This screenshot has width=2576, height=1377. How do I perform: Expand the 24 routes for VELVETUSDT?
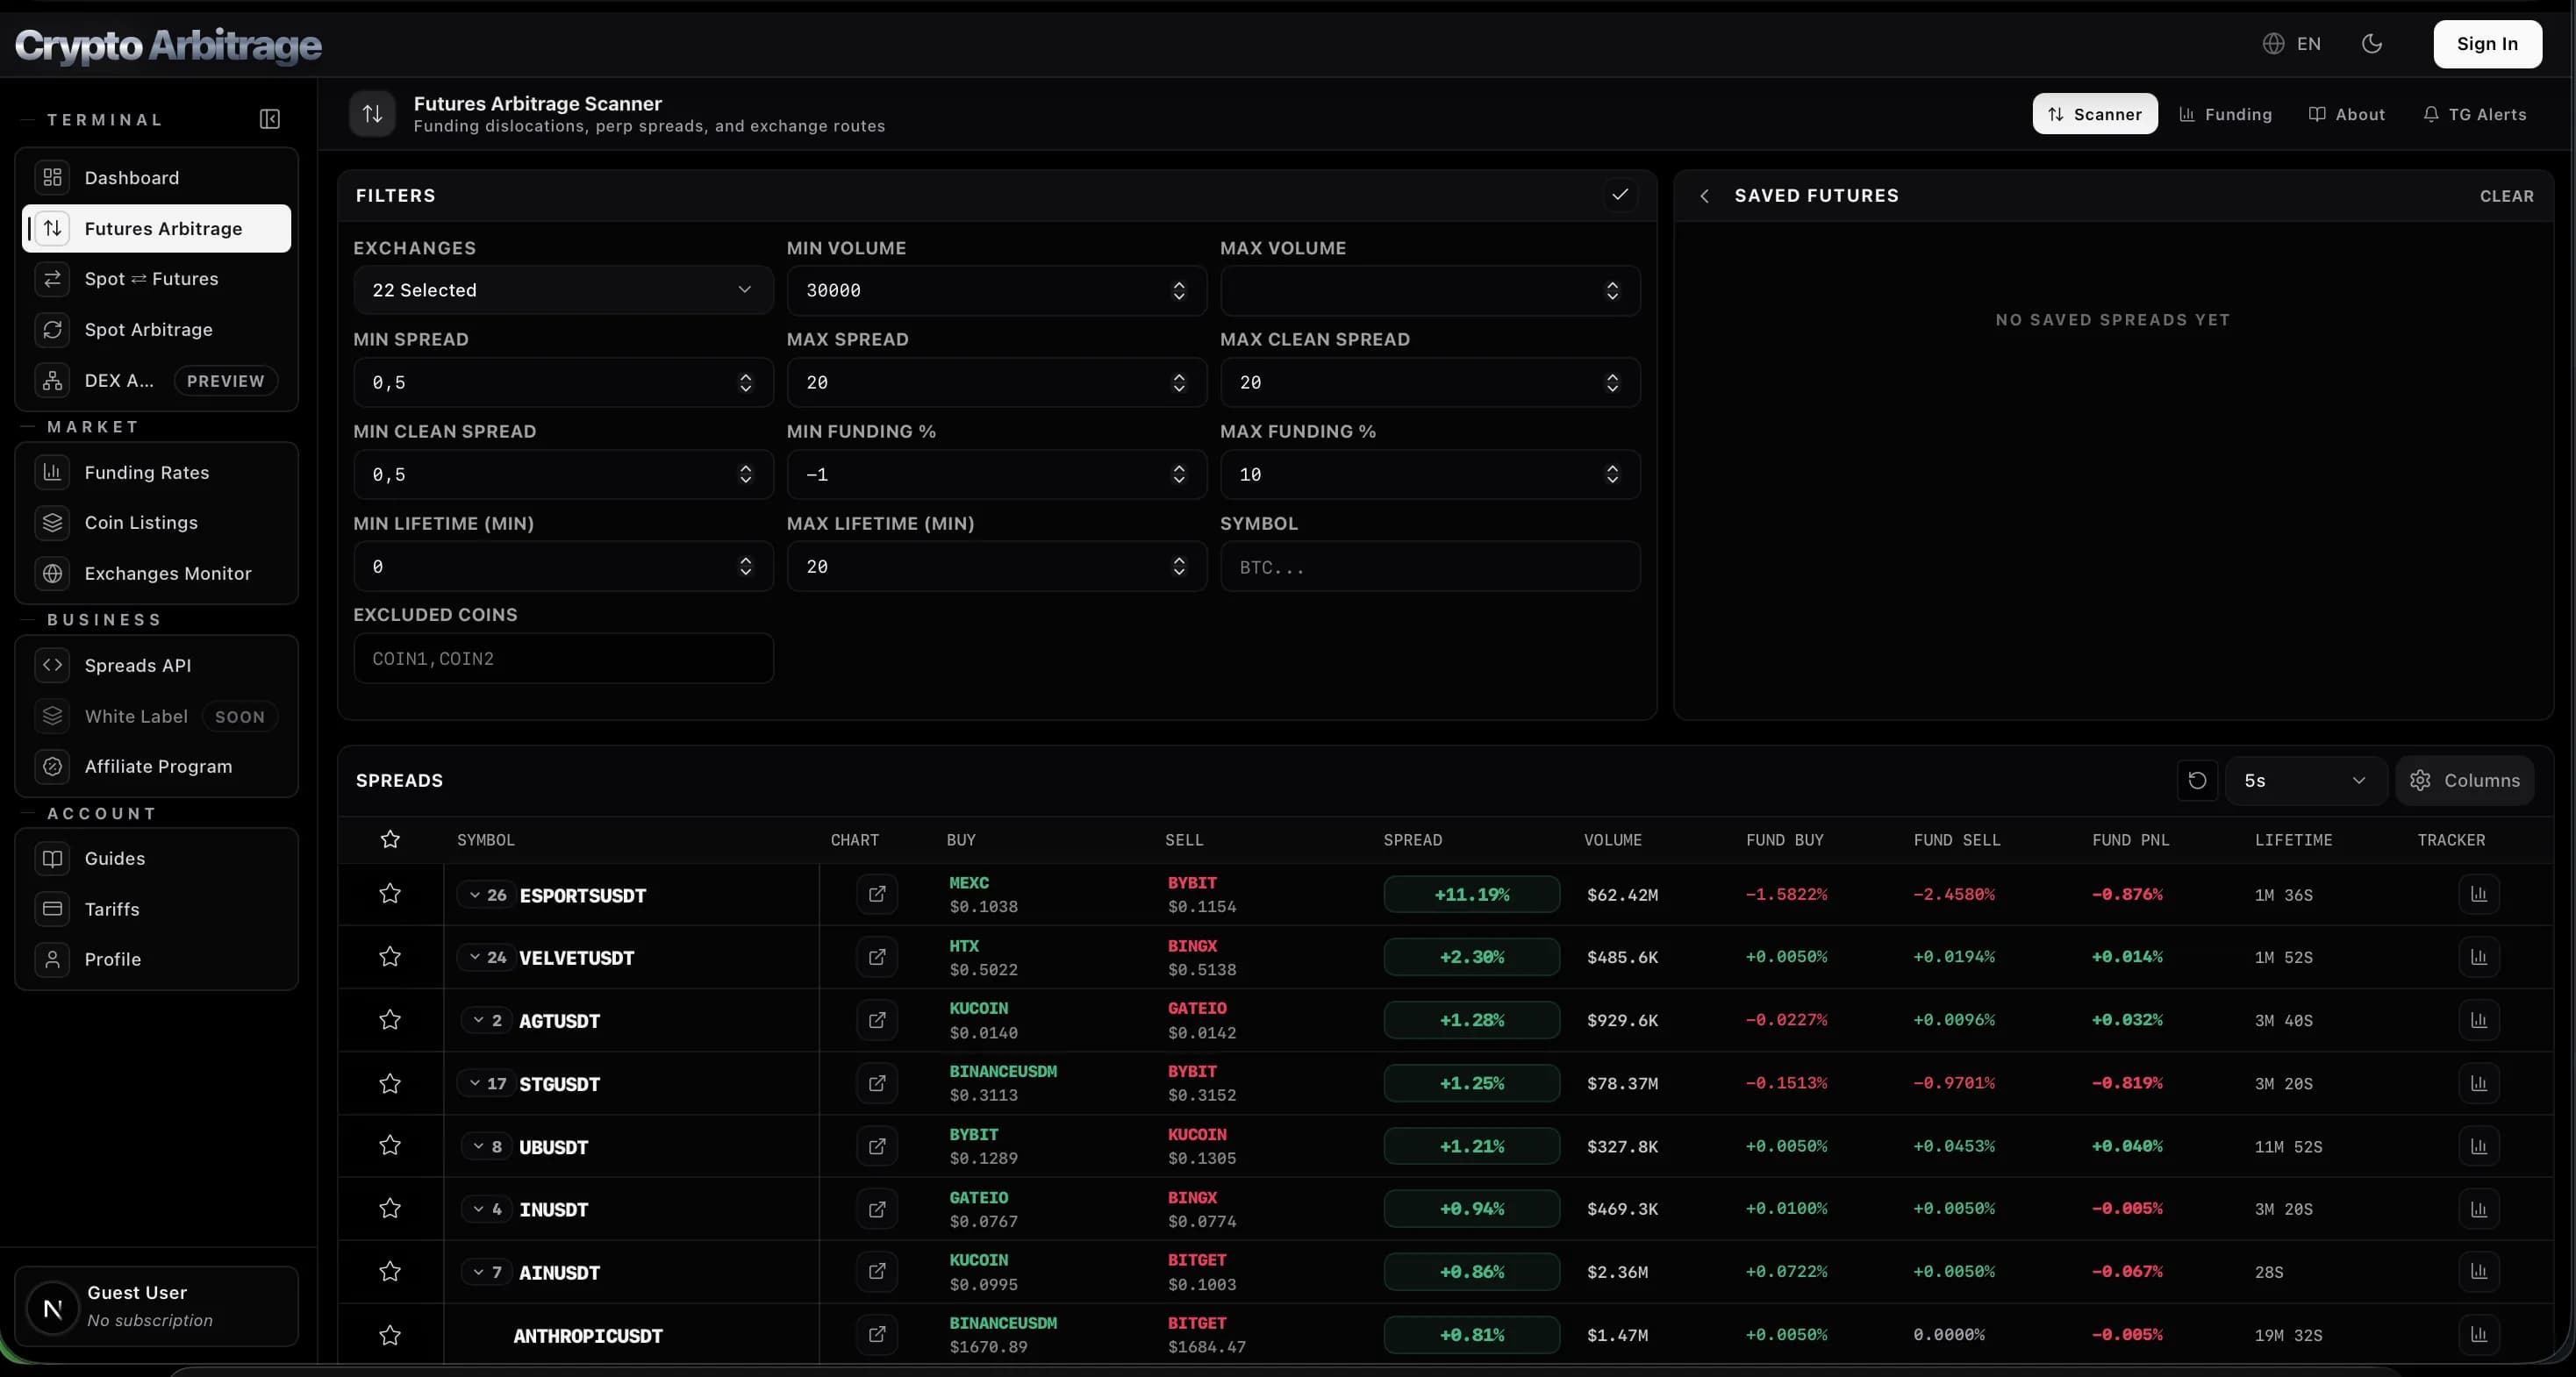[x=487, y=957]
